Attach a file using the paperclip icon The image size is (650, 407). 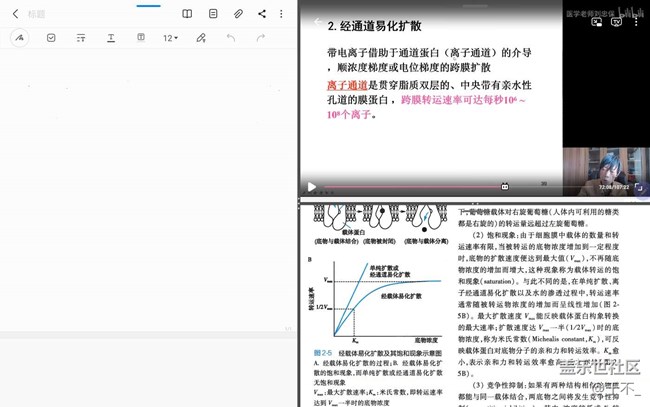[237, 14]
